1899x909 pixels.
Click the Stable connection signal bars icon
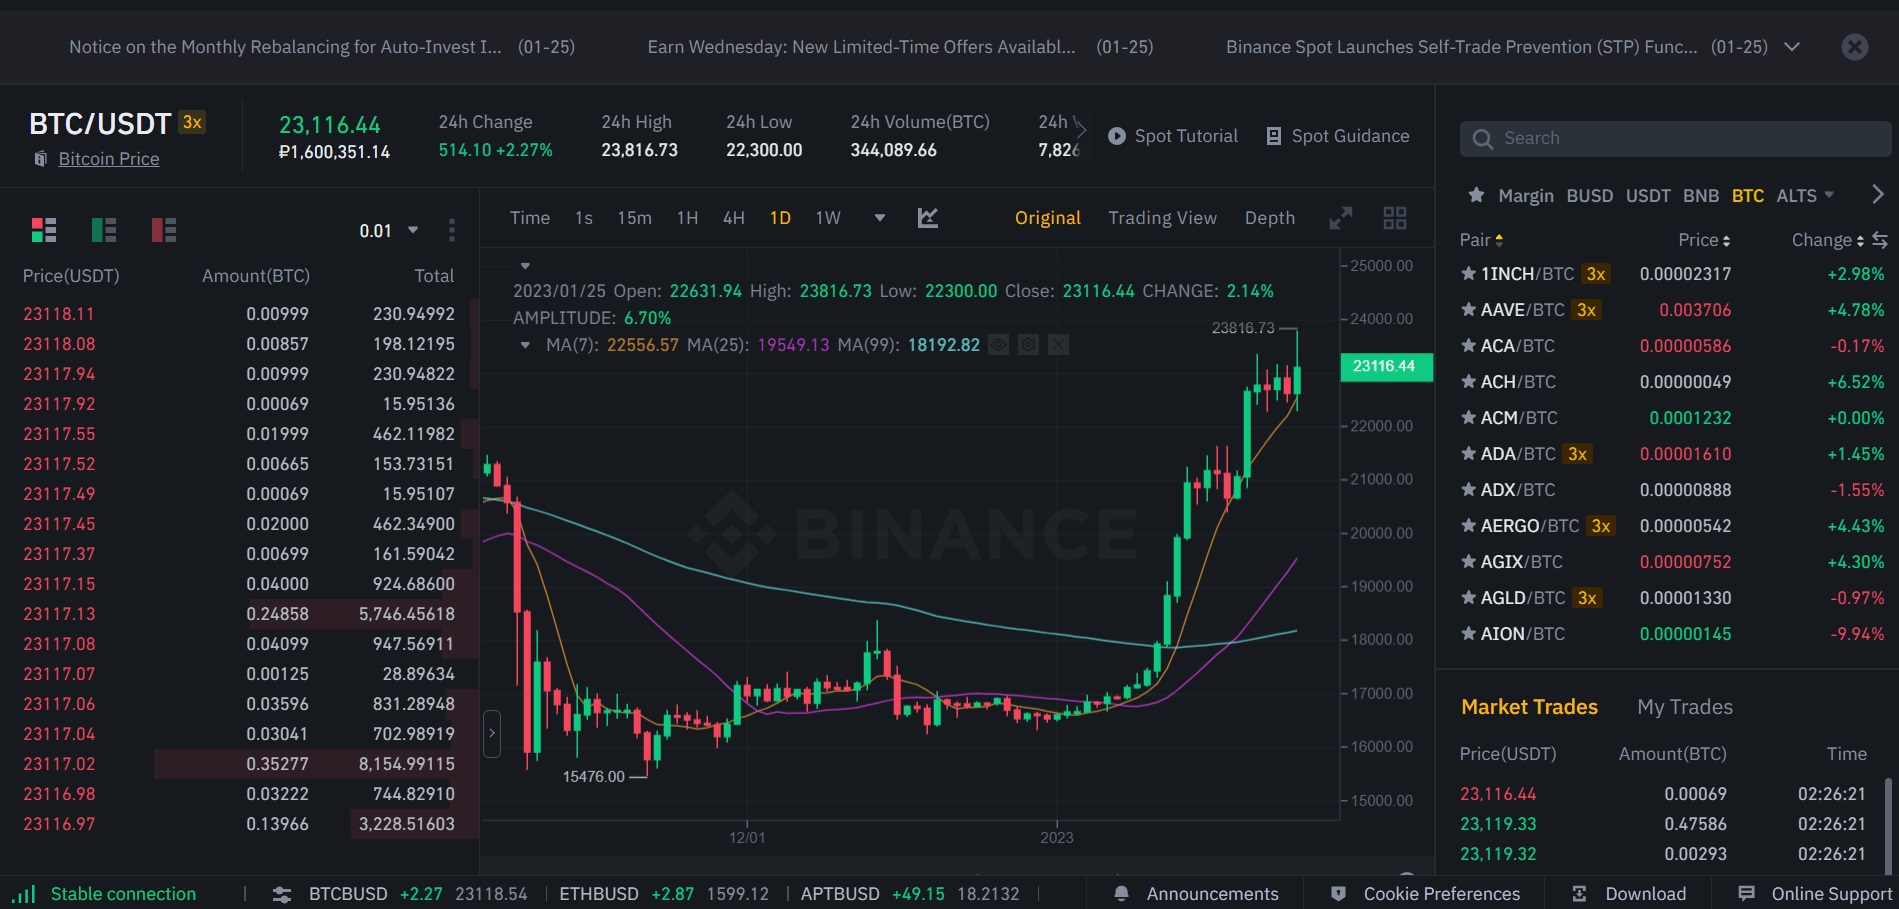click(x=24, y=893)
